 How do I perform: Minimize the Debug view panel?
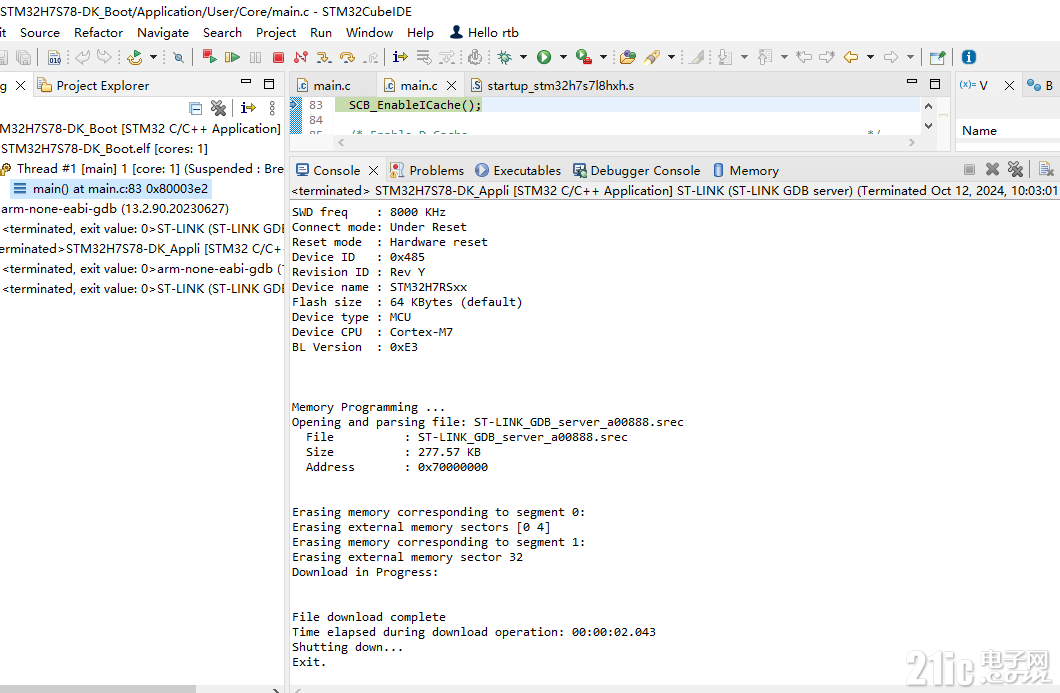tap(246, 82)
